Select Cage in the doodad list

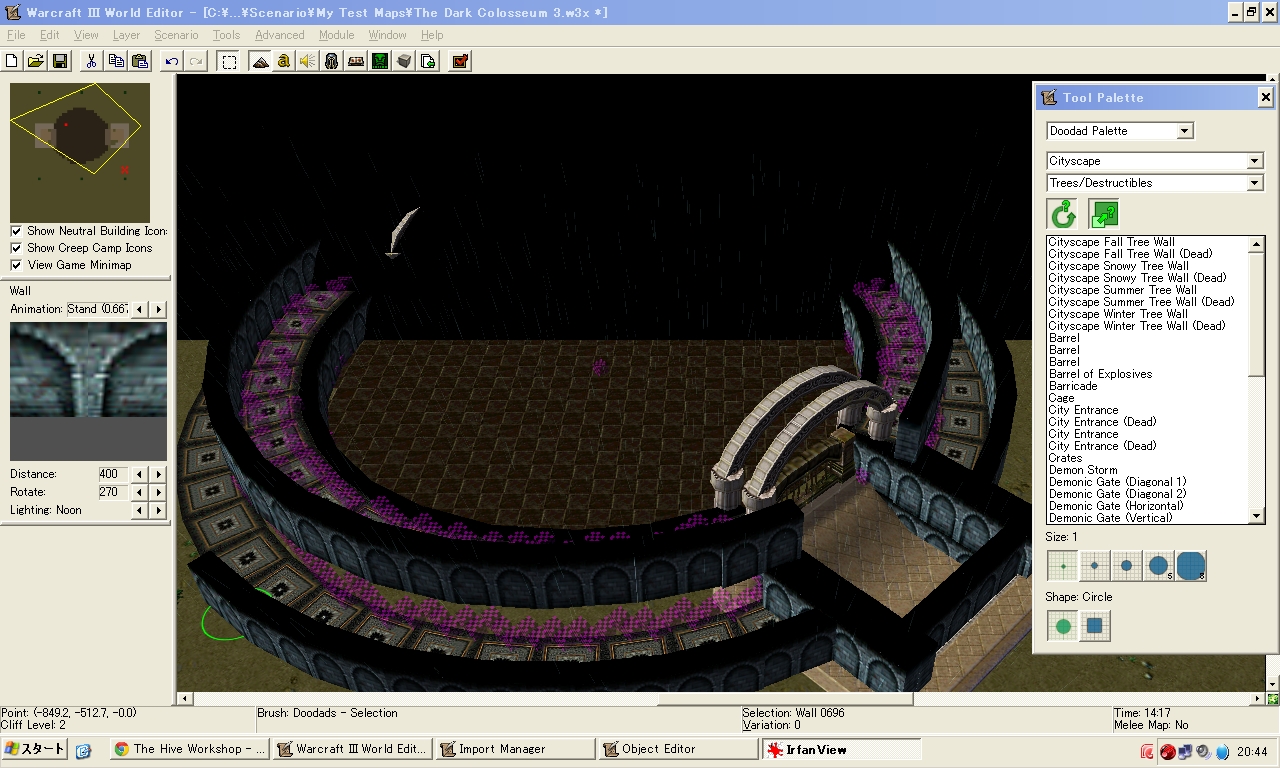point(1061,398)
